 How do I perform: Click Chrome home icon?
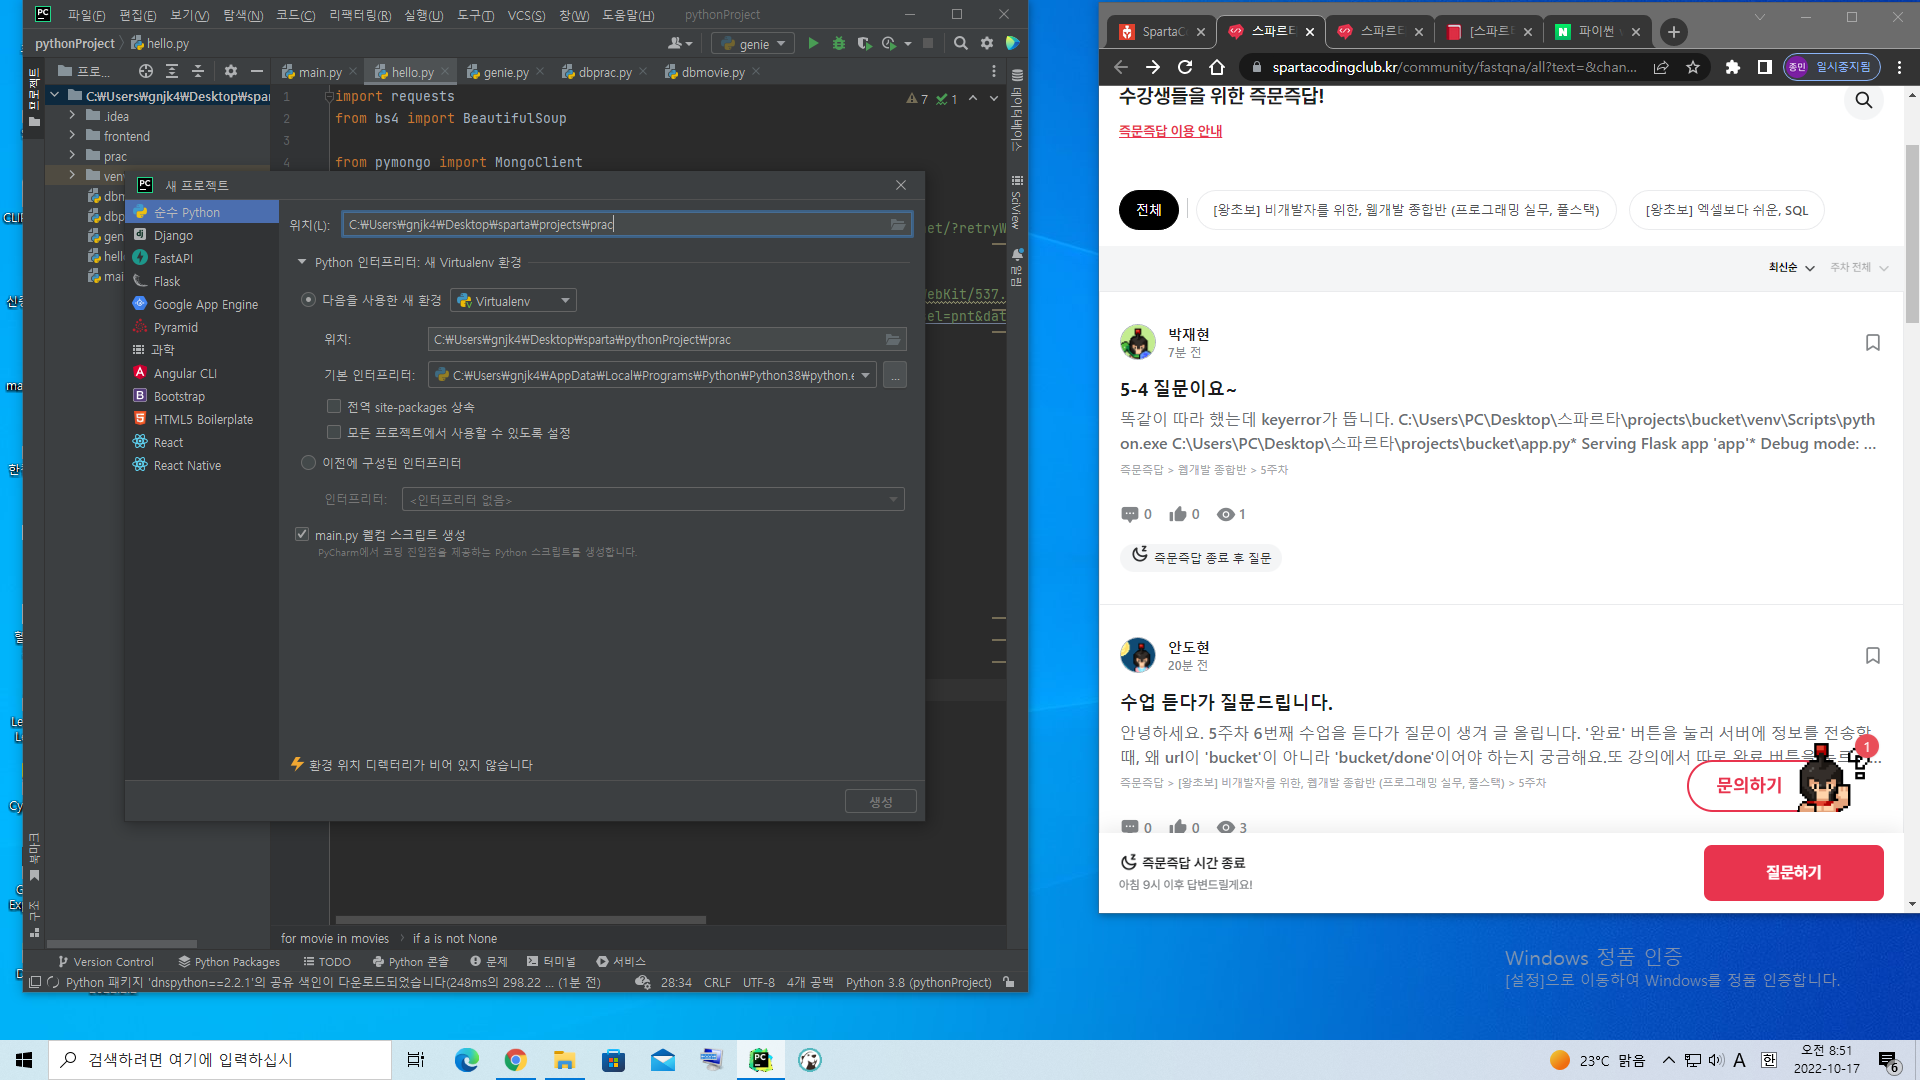coord(1217,67)
